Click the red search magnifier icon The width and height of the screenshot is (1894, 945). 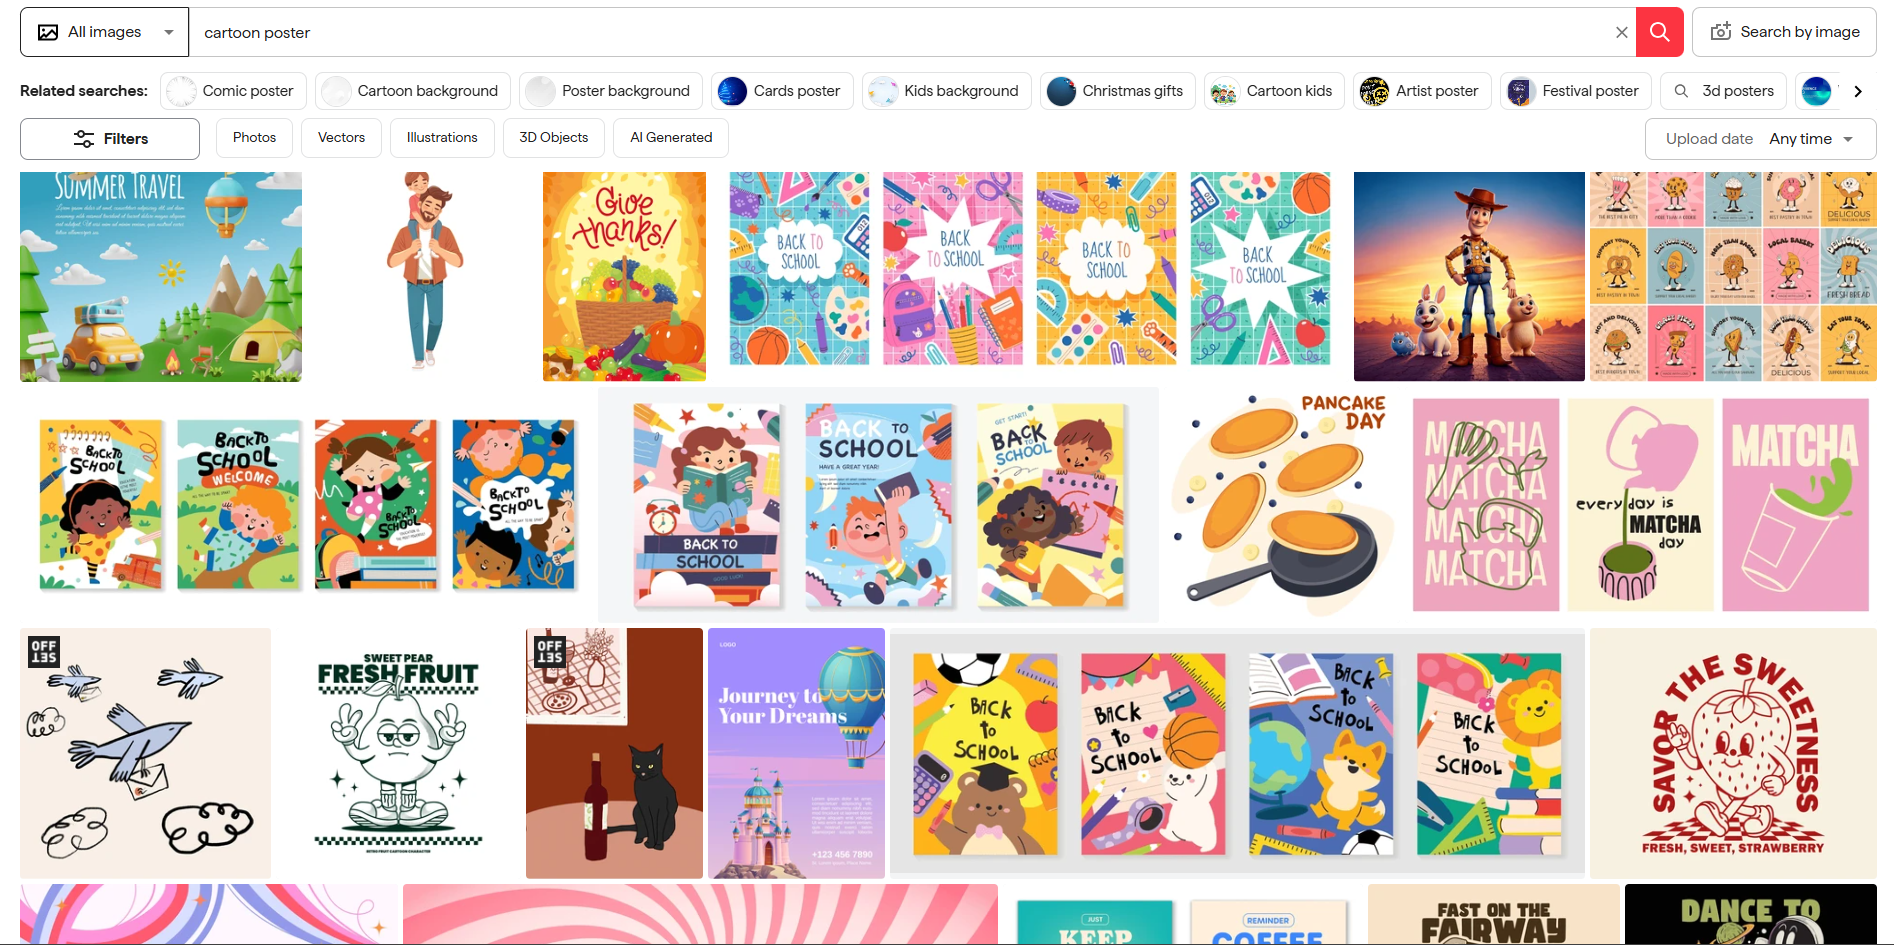(1659, 31)
